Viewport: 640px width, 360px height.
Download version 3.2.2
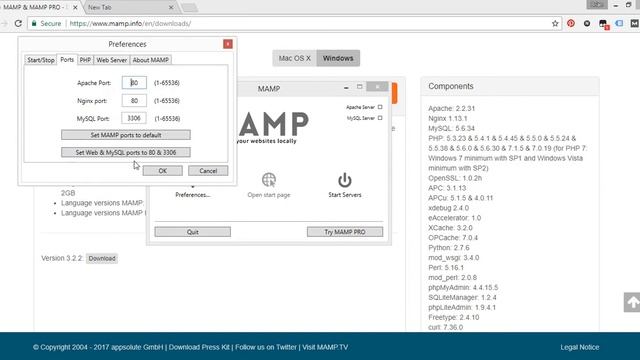[102, 258]
